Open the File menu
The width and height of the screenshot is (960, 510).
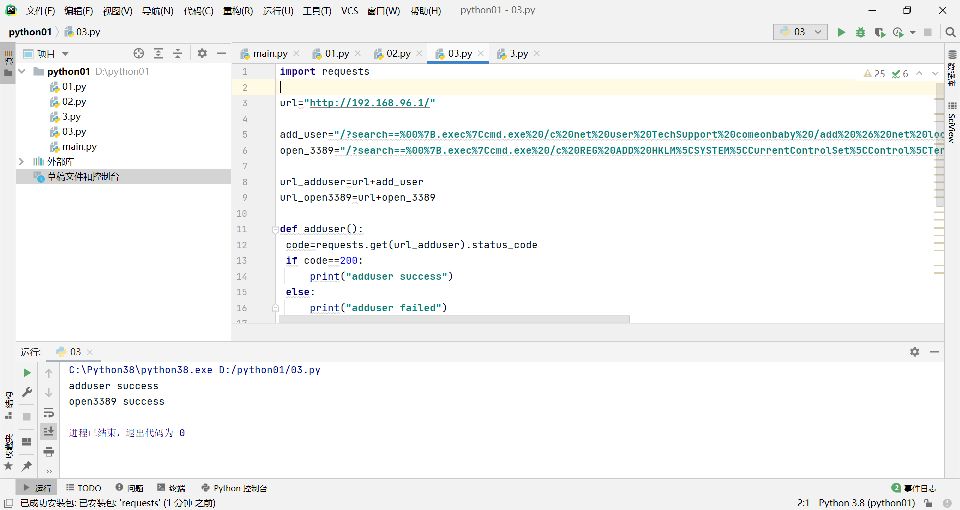click(40, 10)
